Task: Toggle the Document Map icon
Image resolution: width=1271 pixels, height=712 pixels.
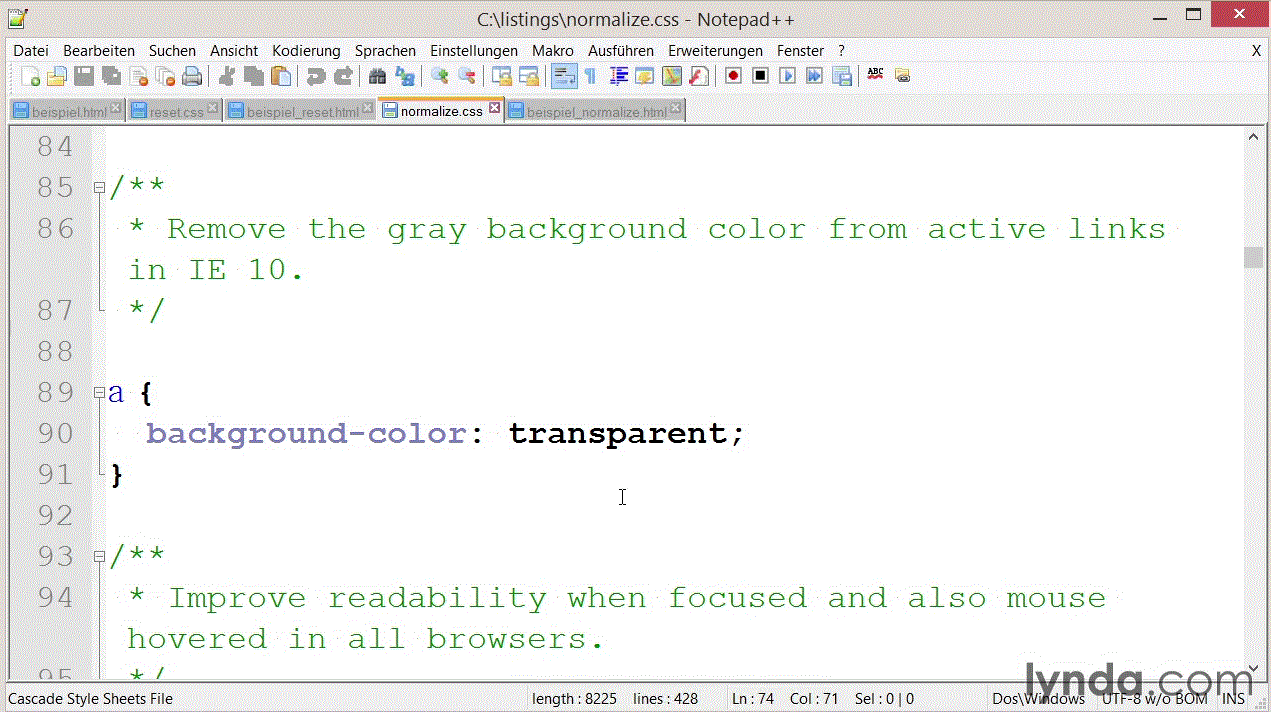Action: point(672,76)
